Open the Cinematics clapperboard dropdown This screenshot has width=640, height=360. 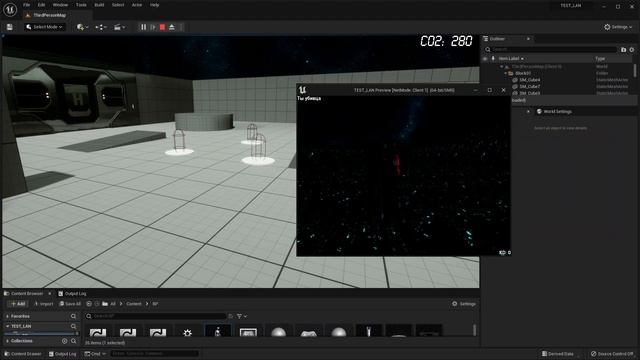(119, 27)
